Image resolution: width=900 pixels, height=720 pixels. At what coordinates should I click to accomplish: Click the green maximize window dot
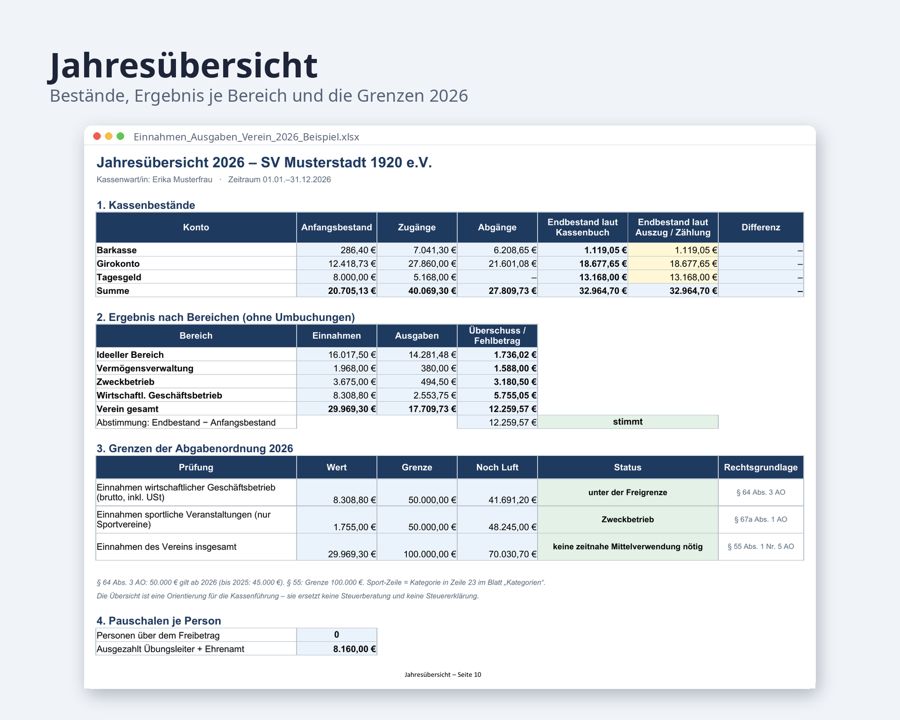click(120, 136)
